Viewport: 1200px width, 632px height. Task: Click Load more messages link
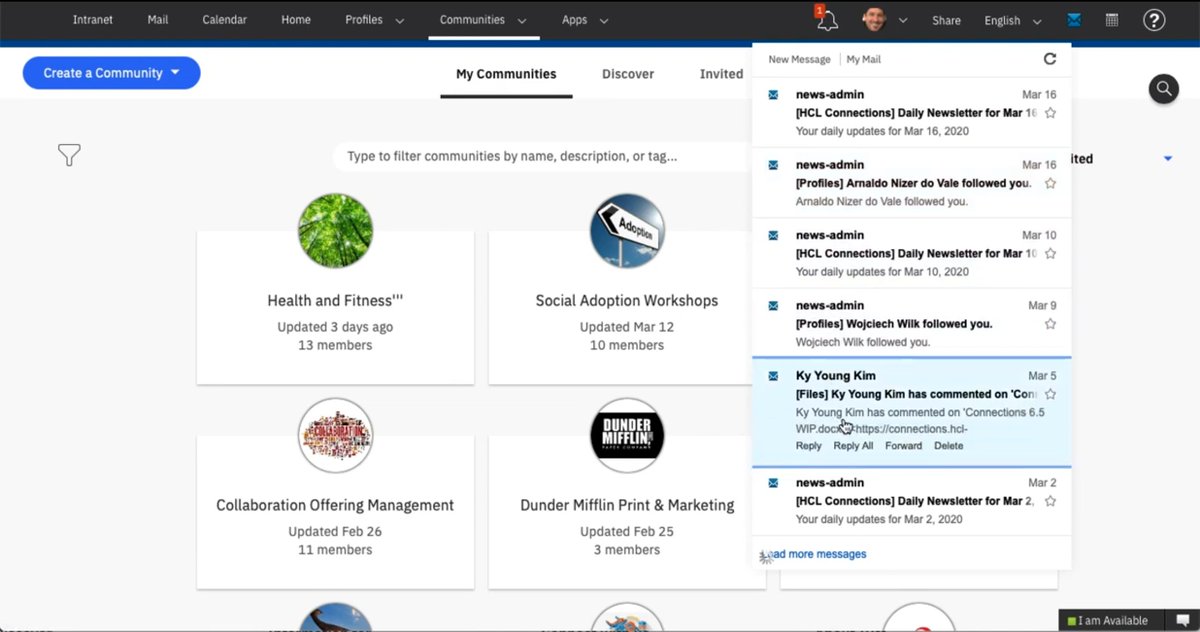[x=815, y=554]
